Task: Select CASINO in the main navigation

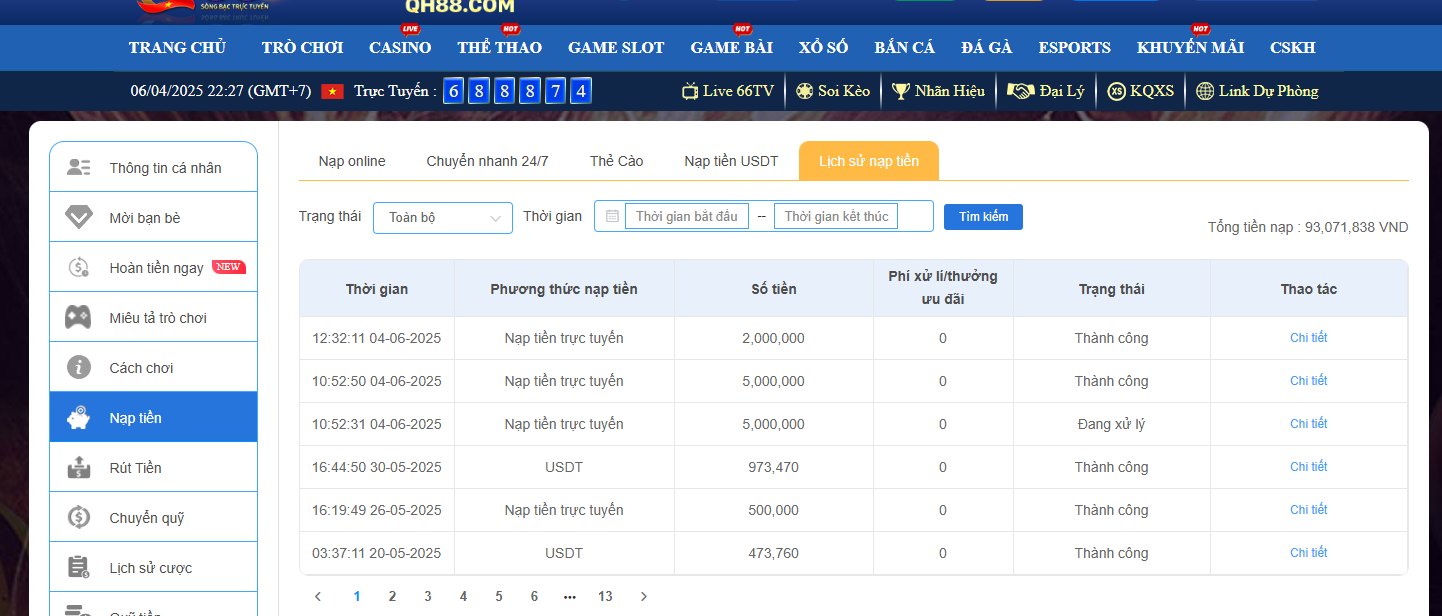Action: (400, 47)
